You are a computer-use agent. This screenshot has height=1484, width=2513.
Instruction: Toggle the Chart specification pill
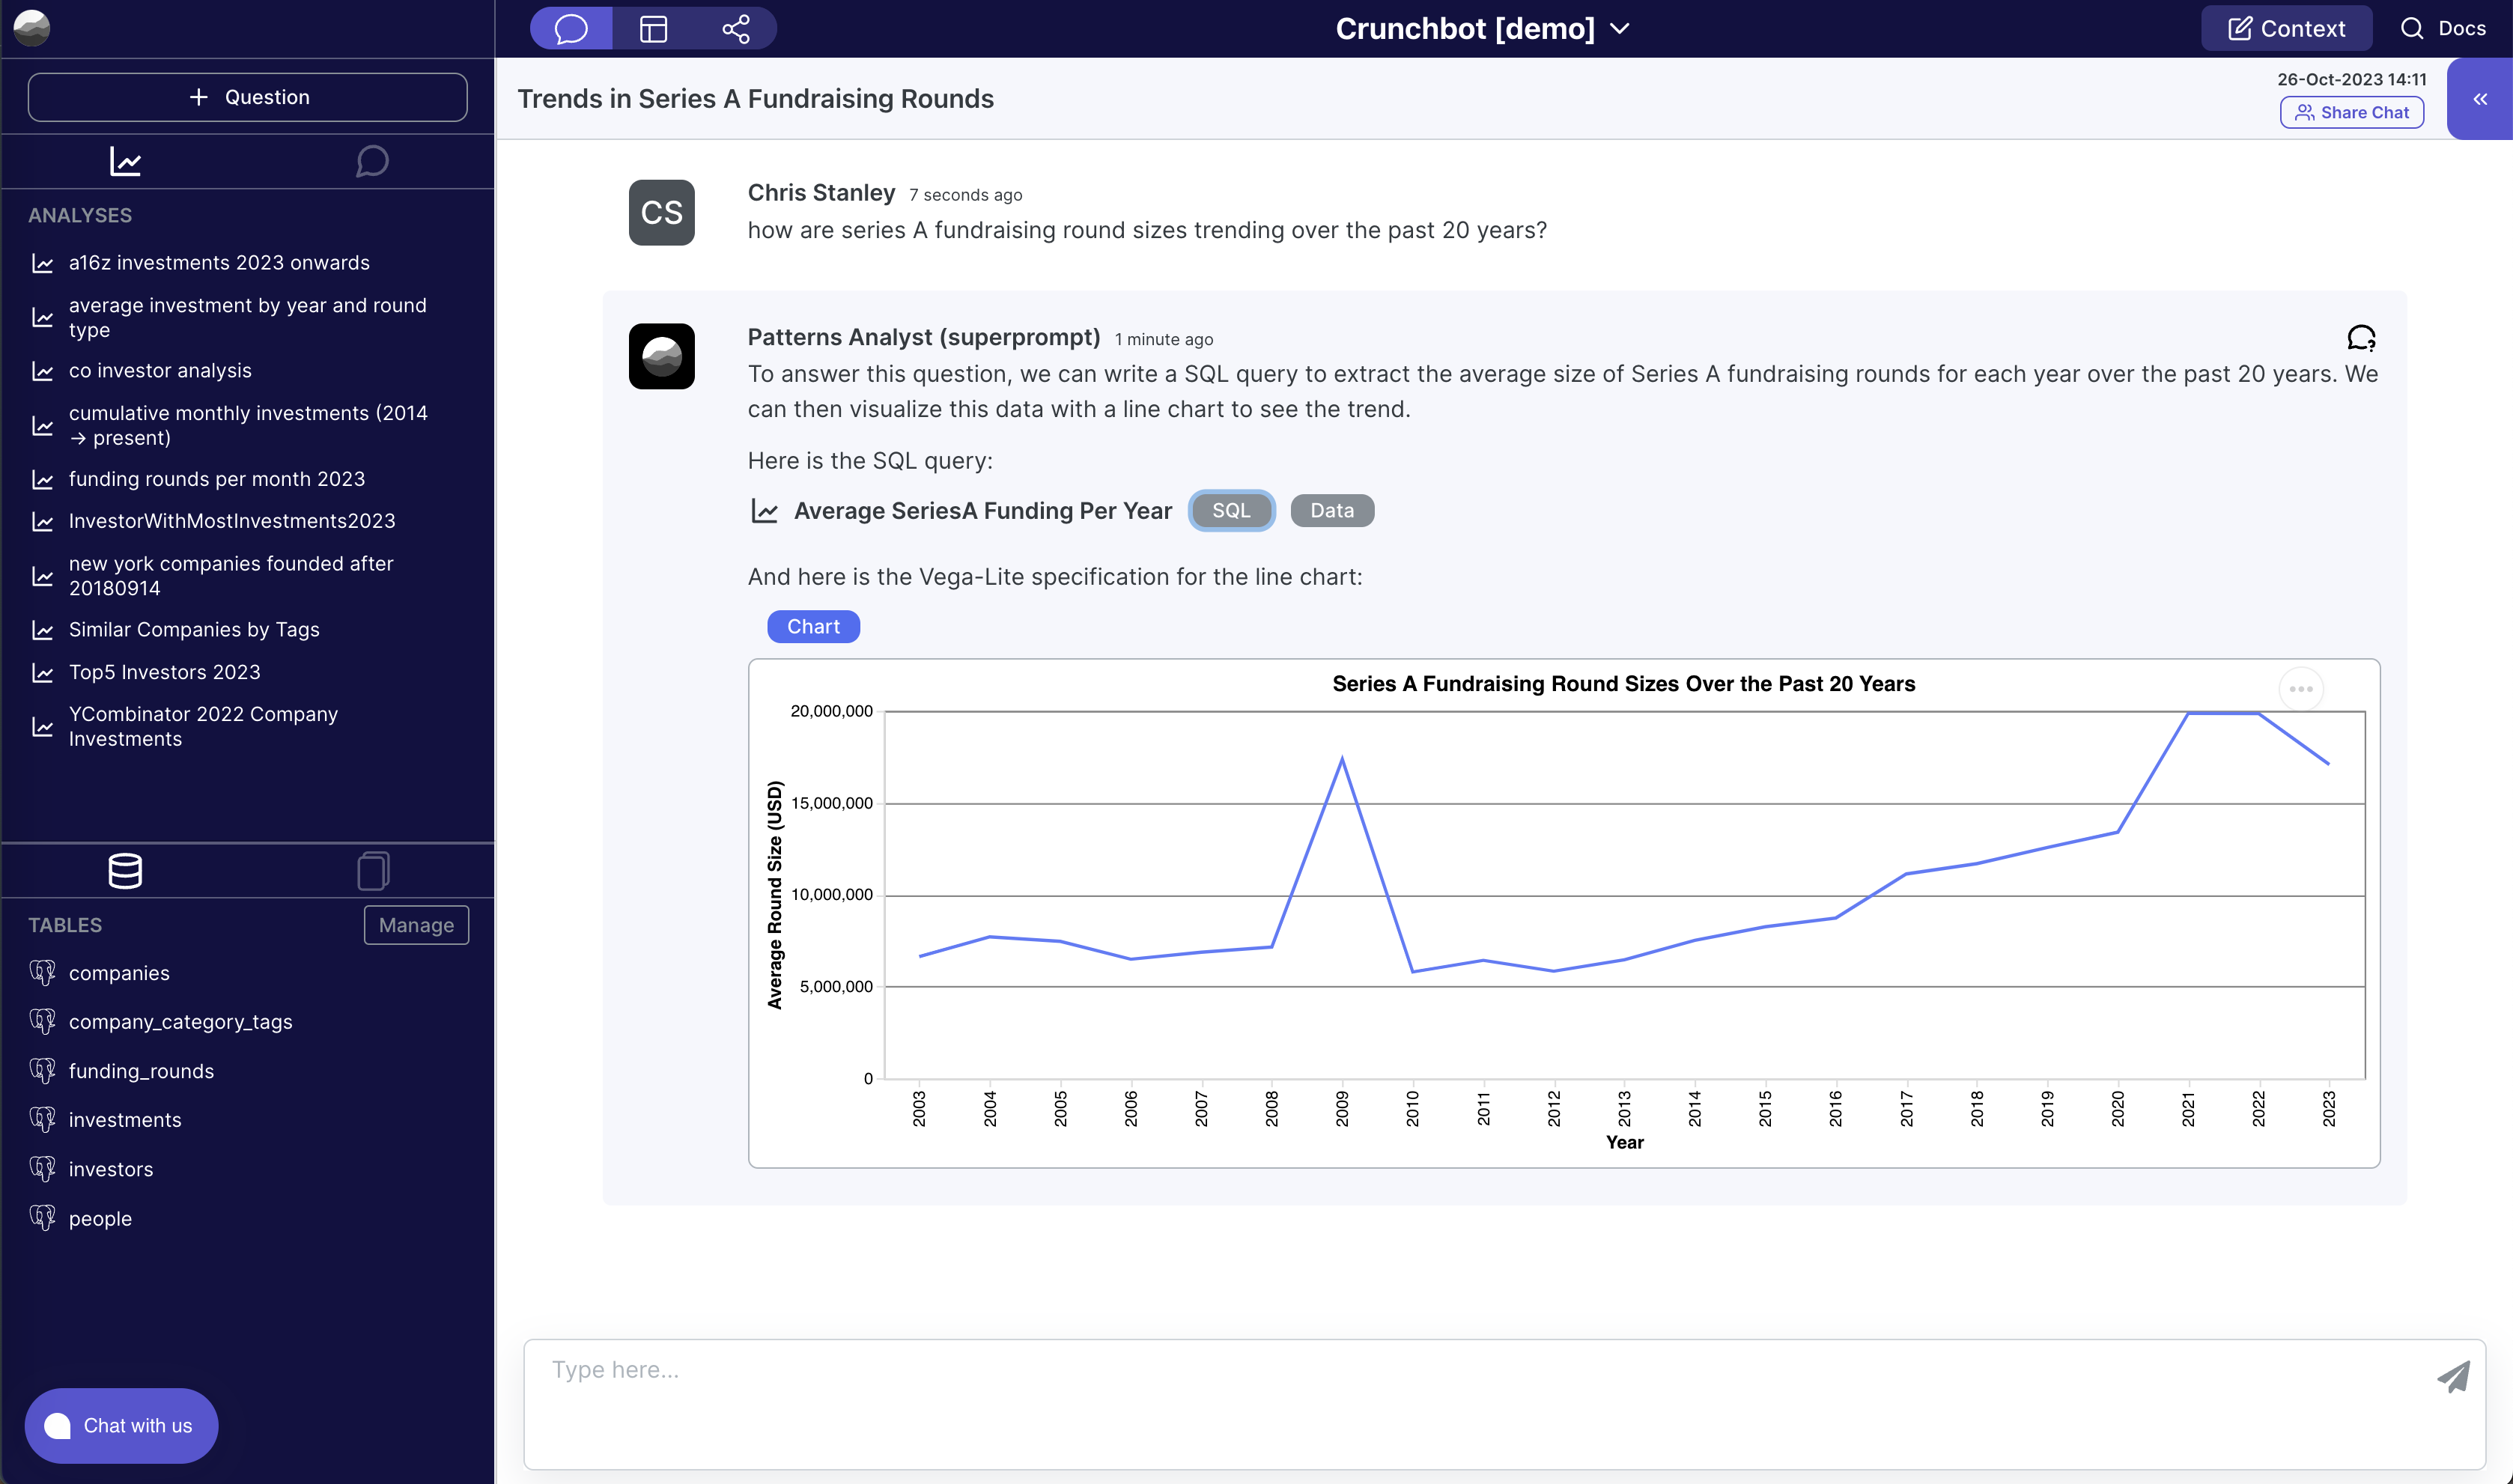pyautogui.click(x=813, y=626)
